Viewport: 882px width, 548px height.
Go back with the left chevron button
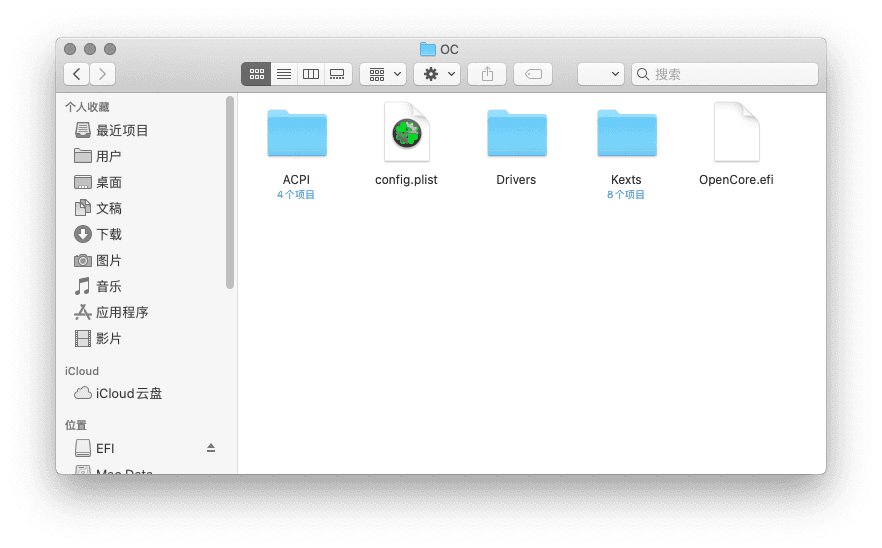76,74
